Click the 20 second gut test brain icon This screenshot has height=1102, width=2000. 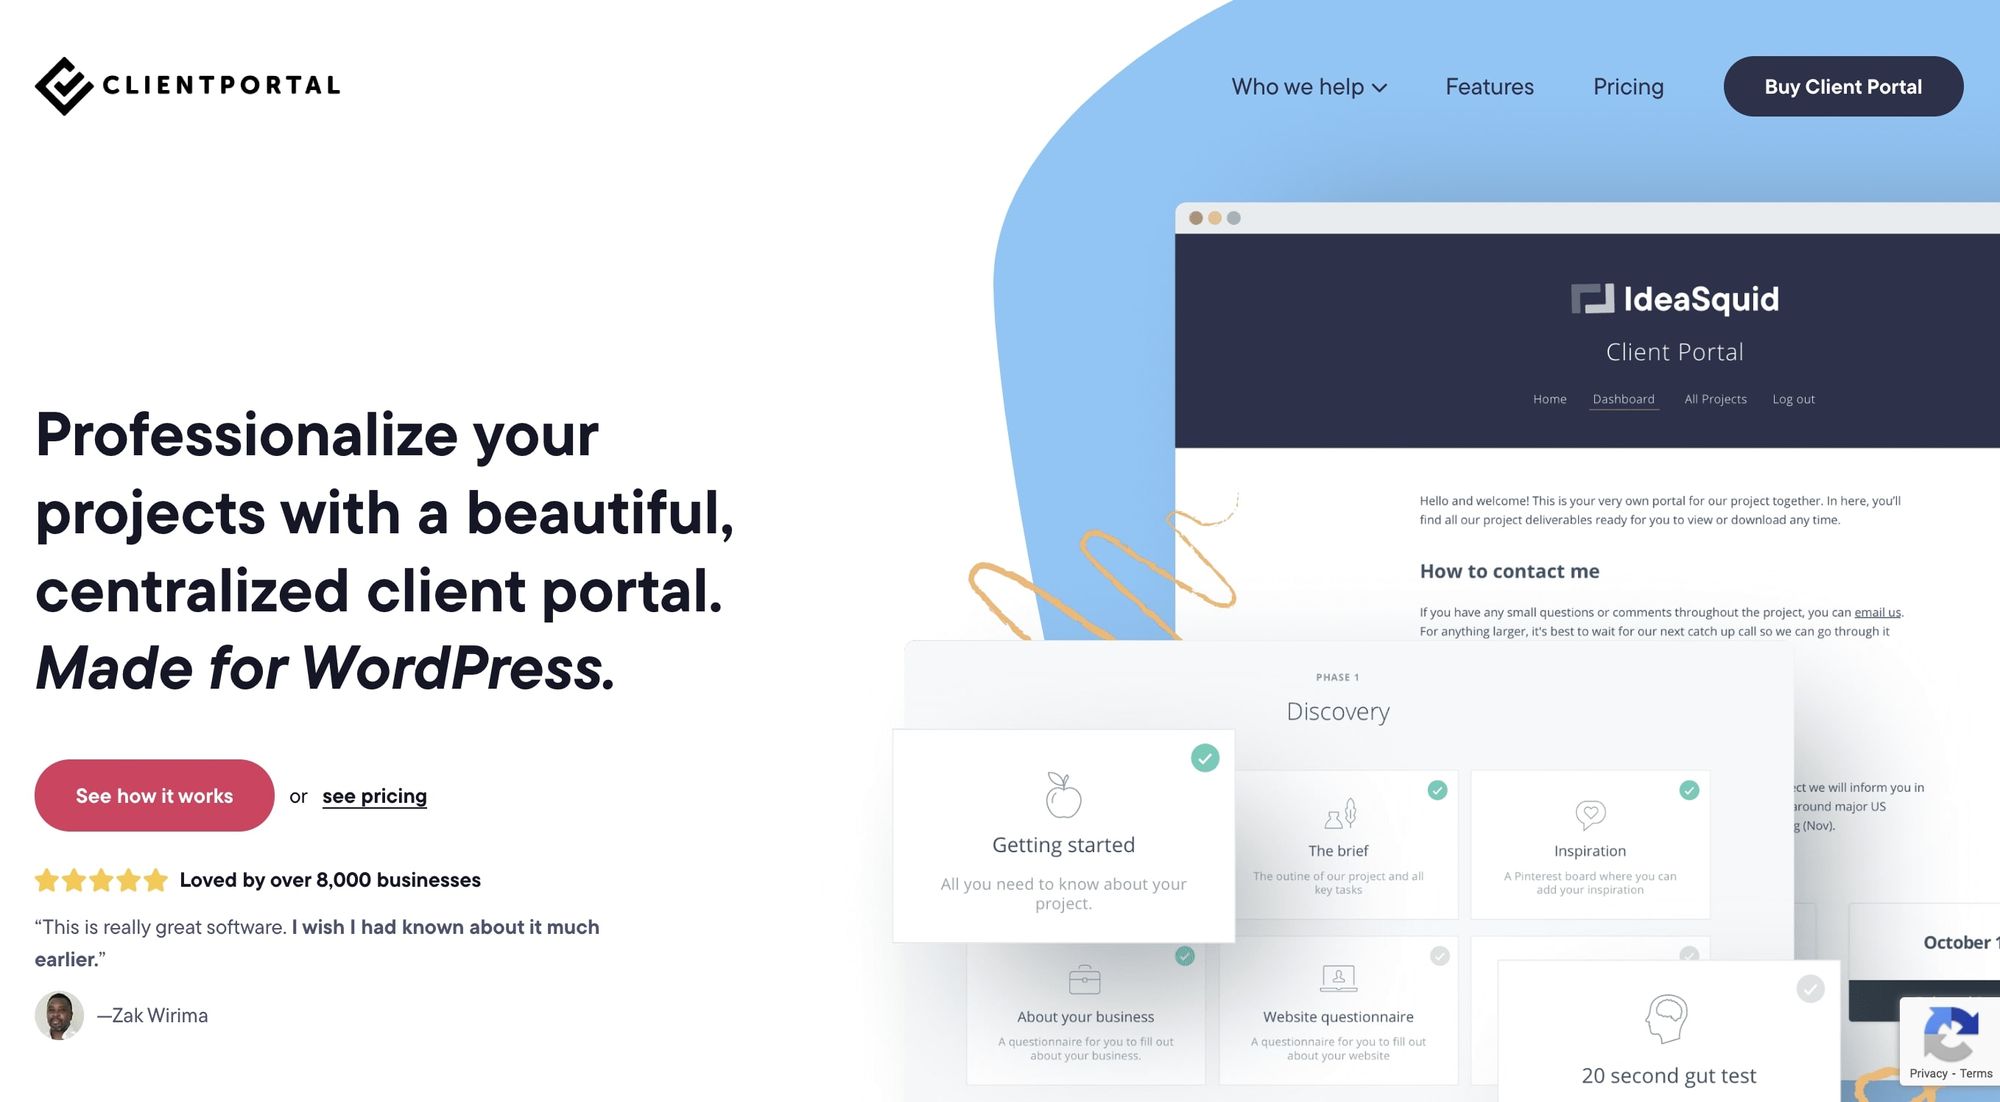[x=1662, y=1019]
